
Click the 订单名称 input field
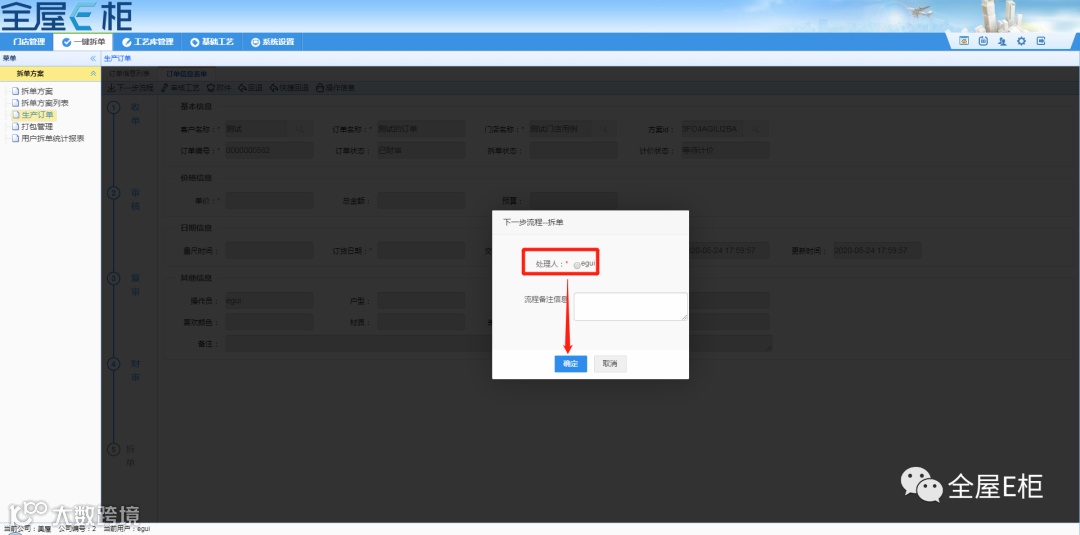pyautogui.click(x=421, y=129)
